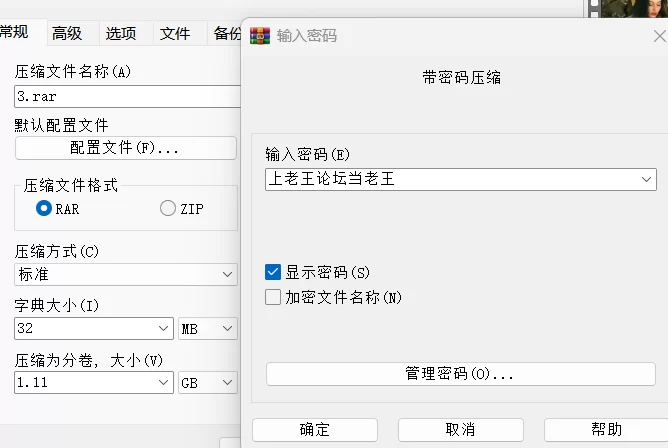The height and width of the screenshot is (448, 668).
Task: Expand the 压缩方式 dropdown showing 标准
Action: coord(227,274)
